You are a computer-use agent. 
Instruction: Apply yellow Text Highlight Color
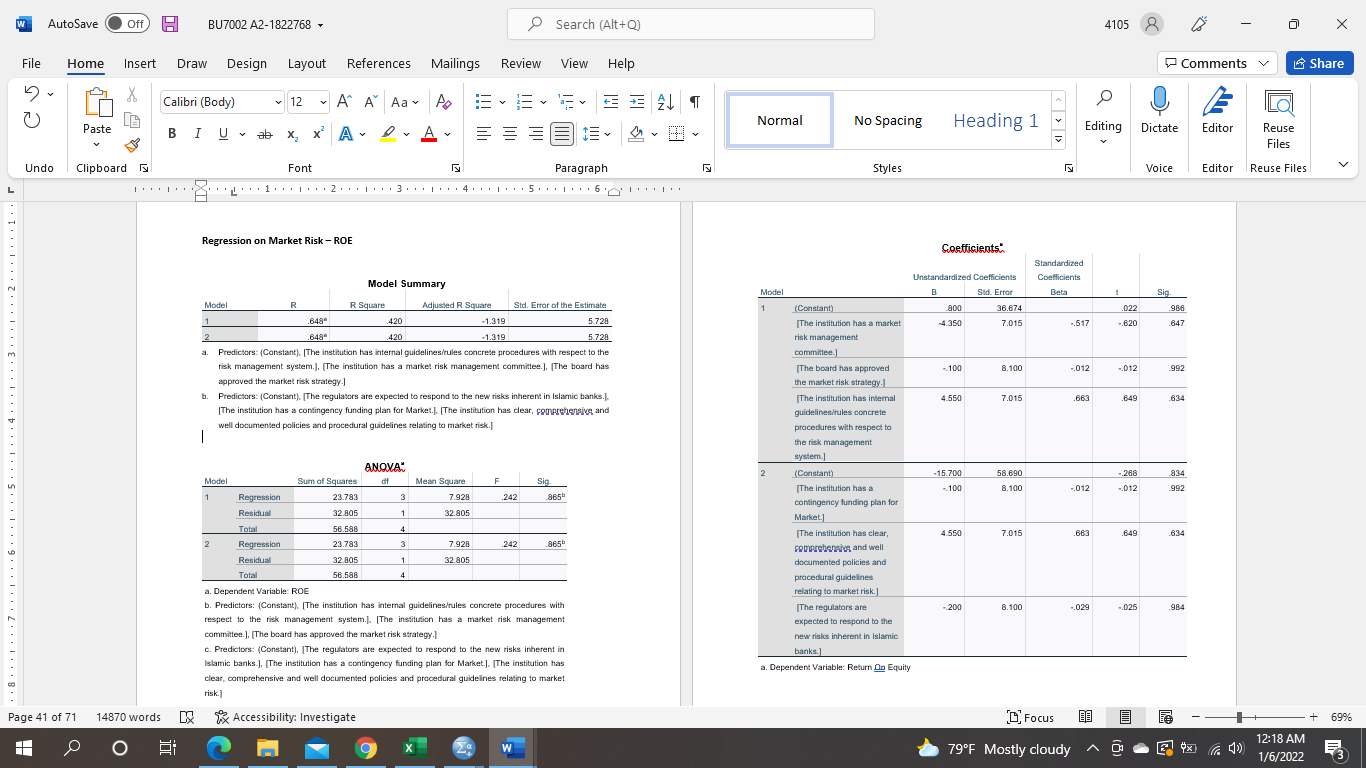coord(389,134)
